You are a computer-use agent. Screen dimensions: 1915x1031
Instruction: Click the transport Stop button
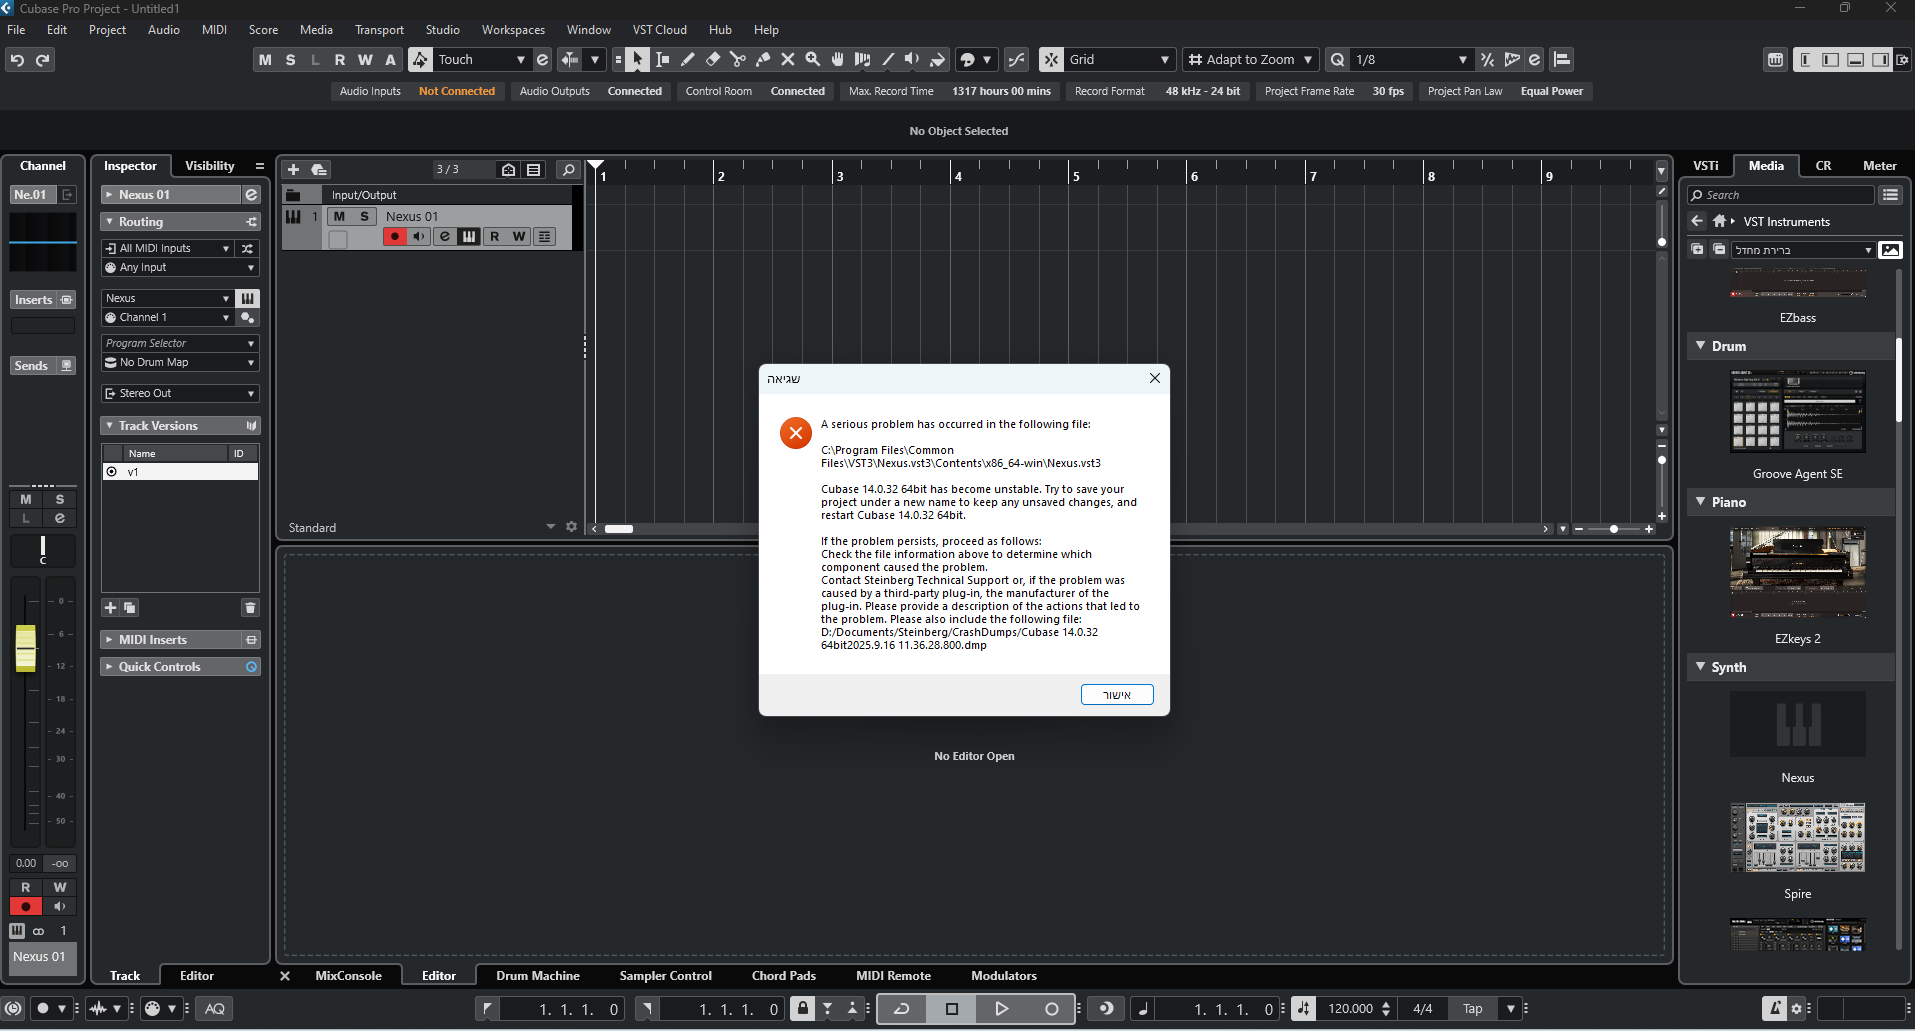pos(952,1009)
